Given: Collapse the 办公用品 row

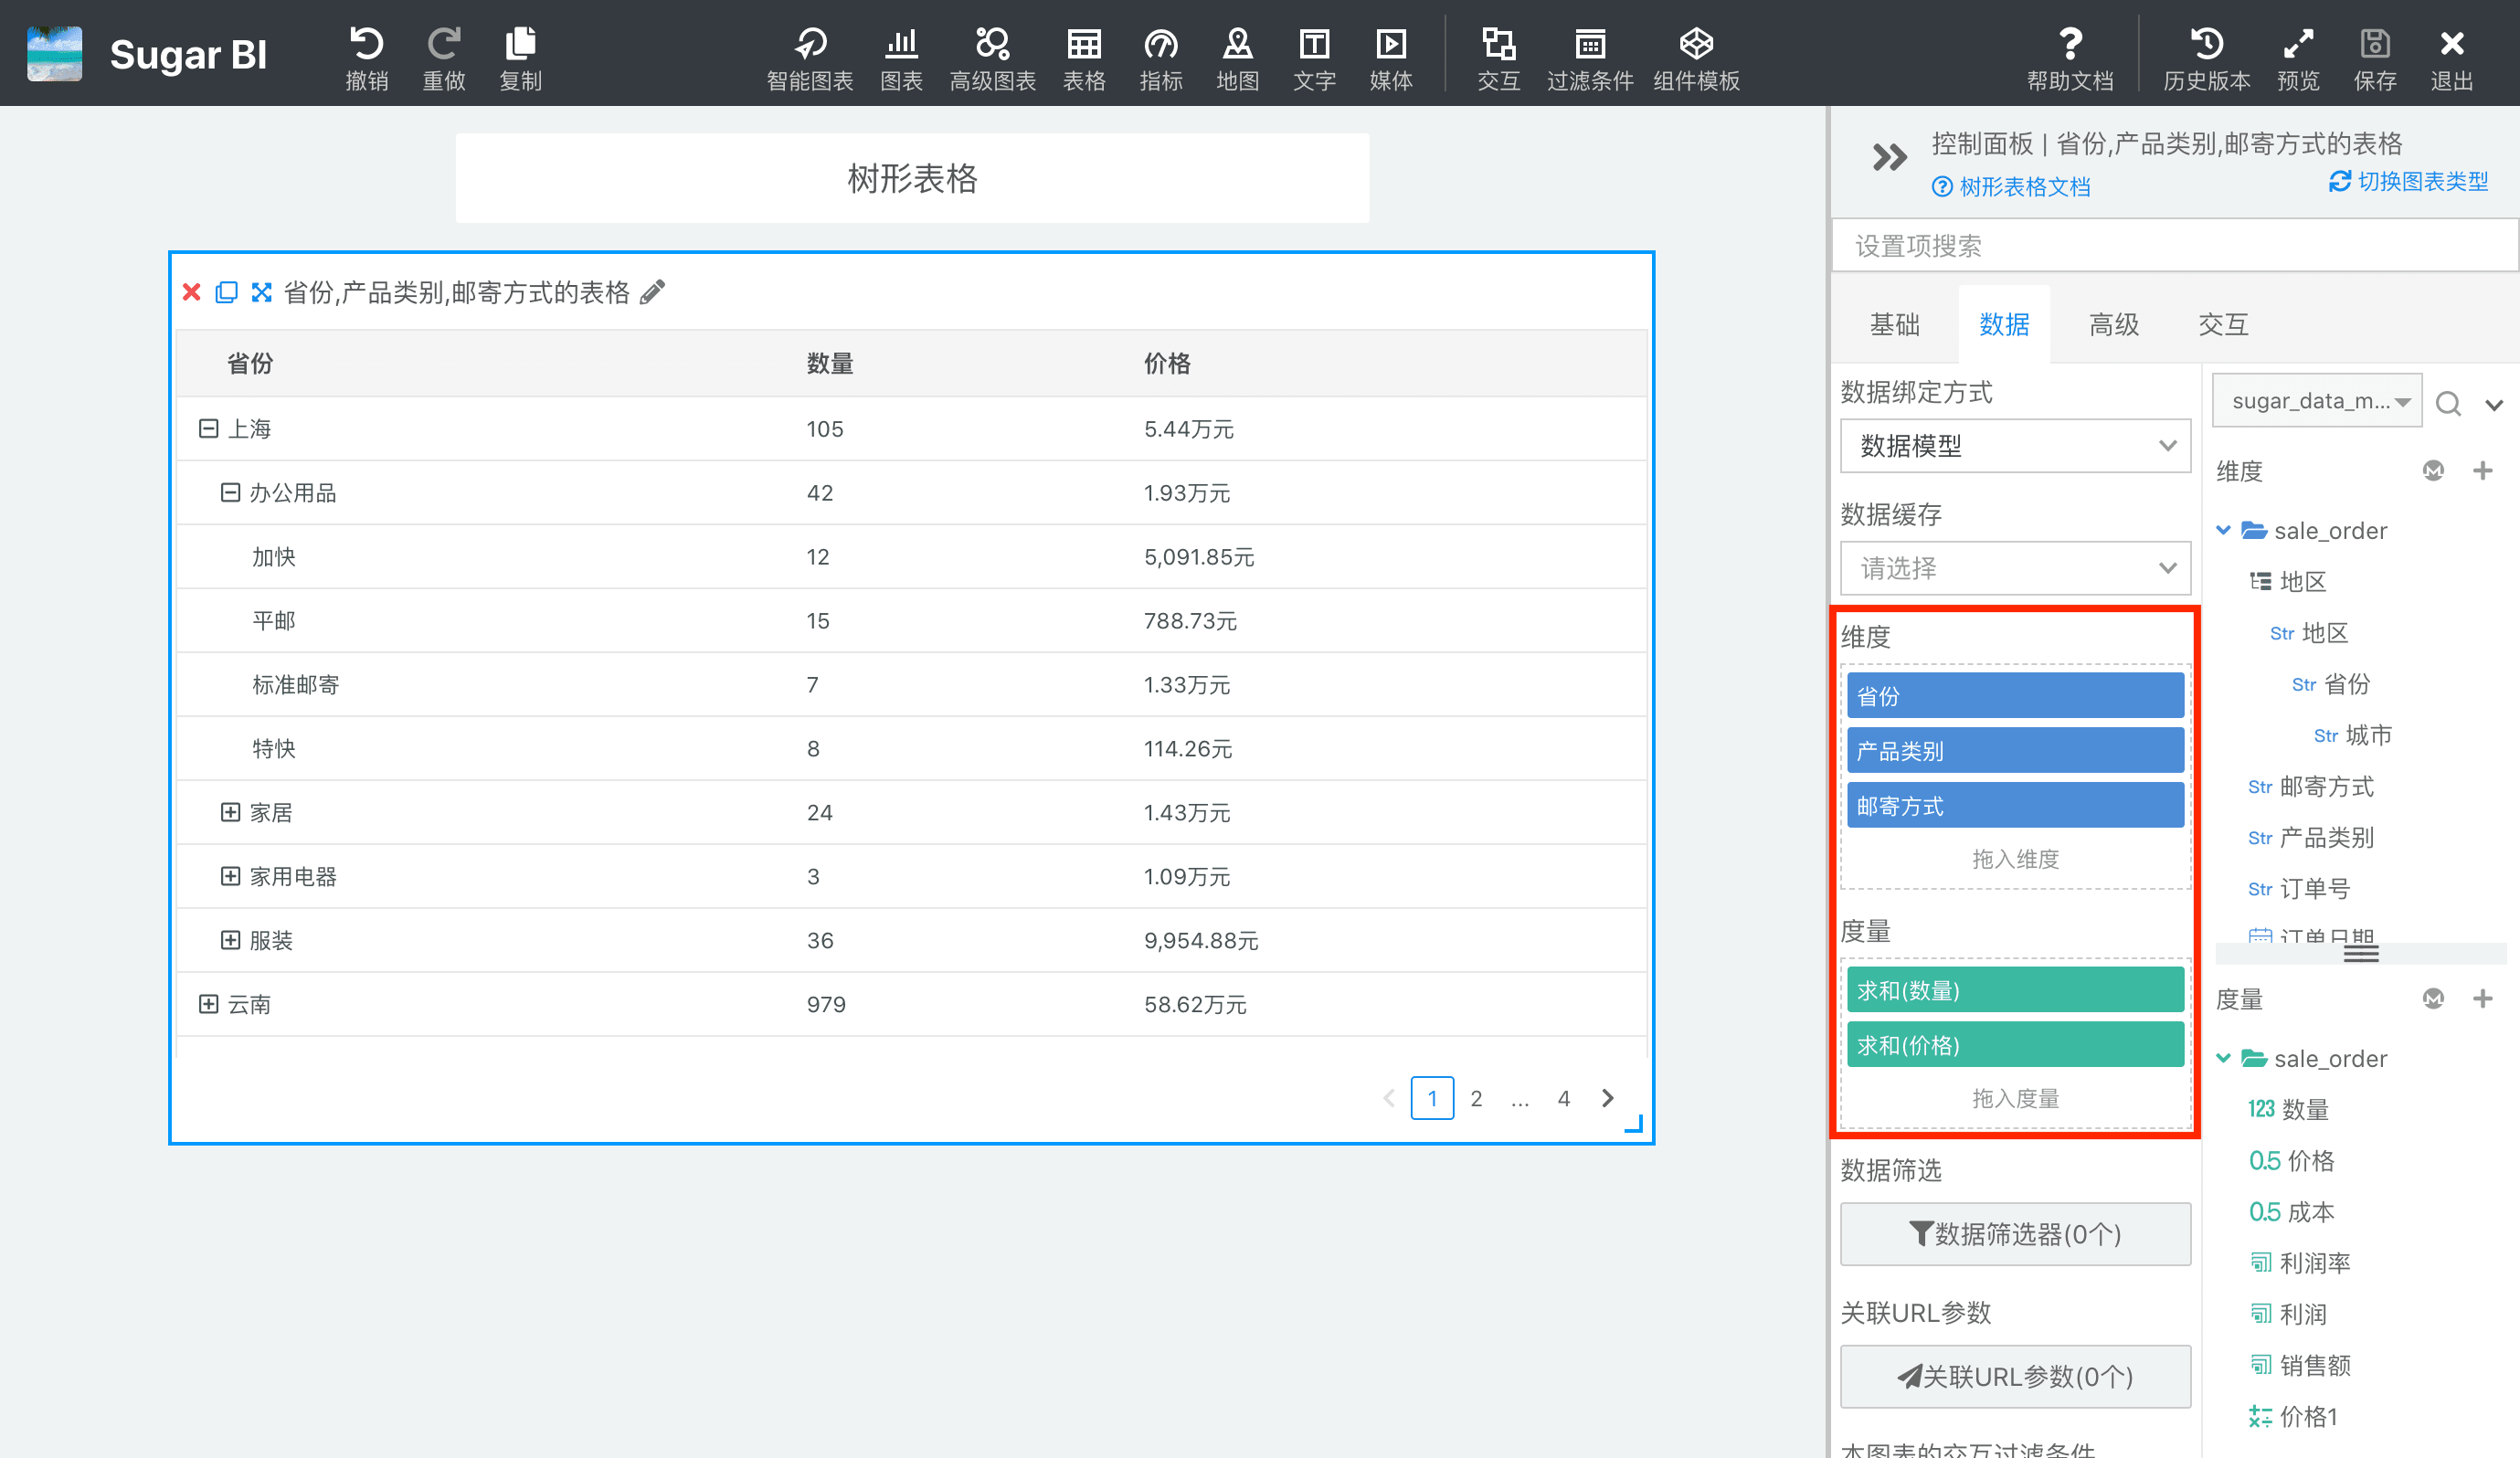Looking at the screenshot, I should [230, 492].
